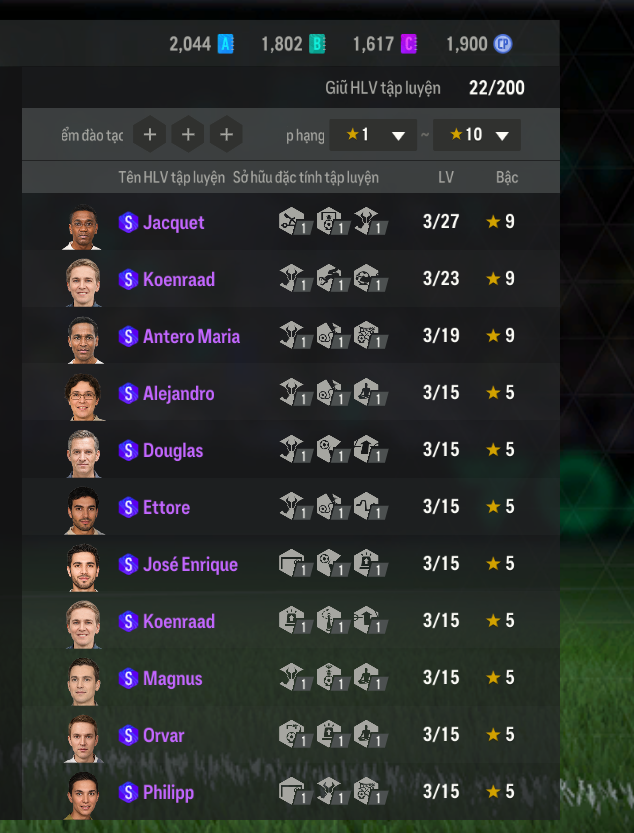634x833 pixels.
Task: Click Jacquet's first training trait icon
Action: (x=292, y=221)
